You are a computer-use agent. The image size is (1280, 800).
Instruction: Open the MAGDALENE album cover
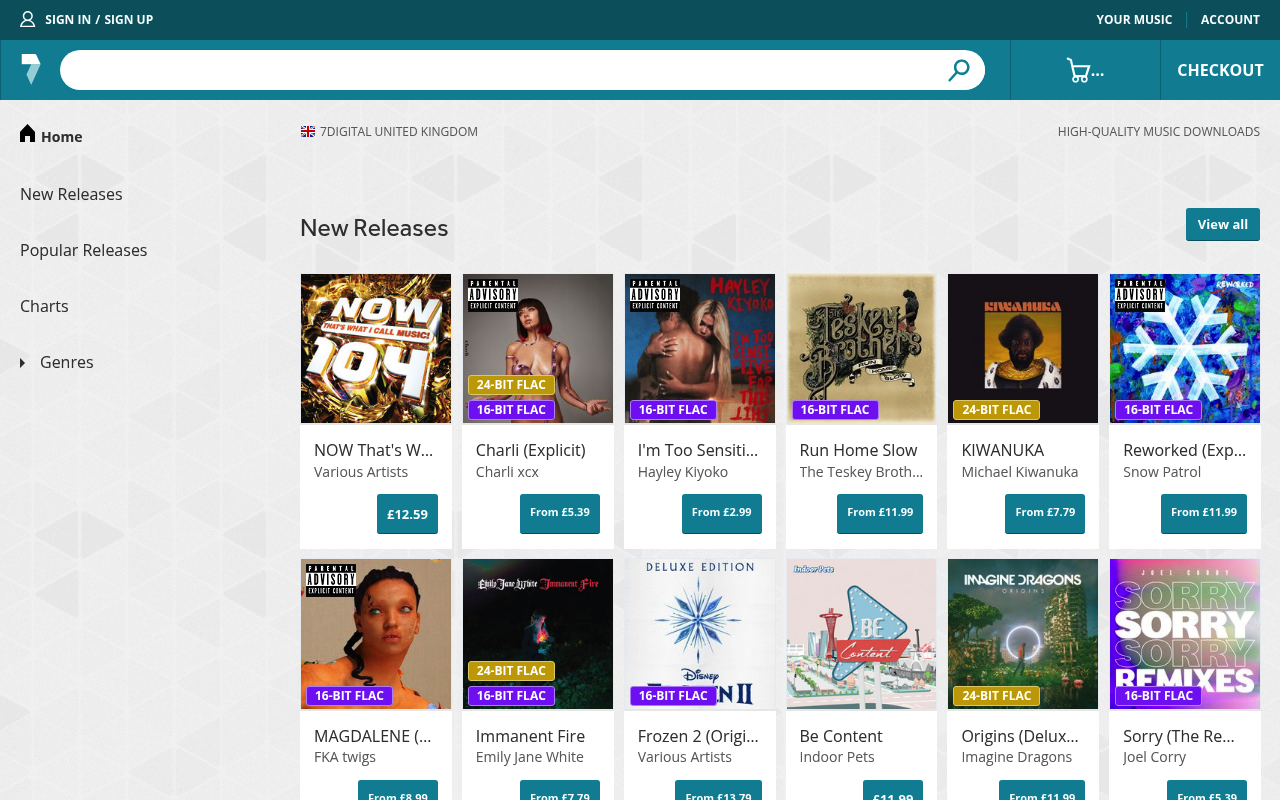[376, 634]
